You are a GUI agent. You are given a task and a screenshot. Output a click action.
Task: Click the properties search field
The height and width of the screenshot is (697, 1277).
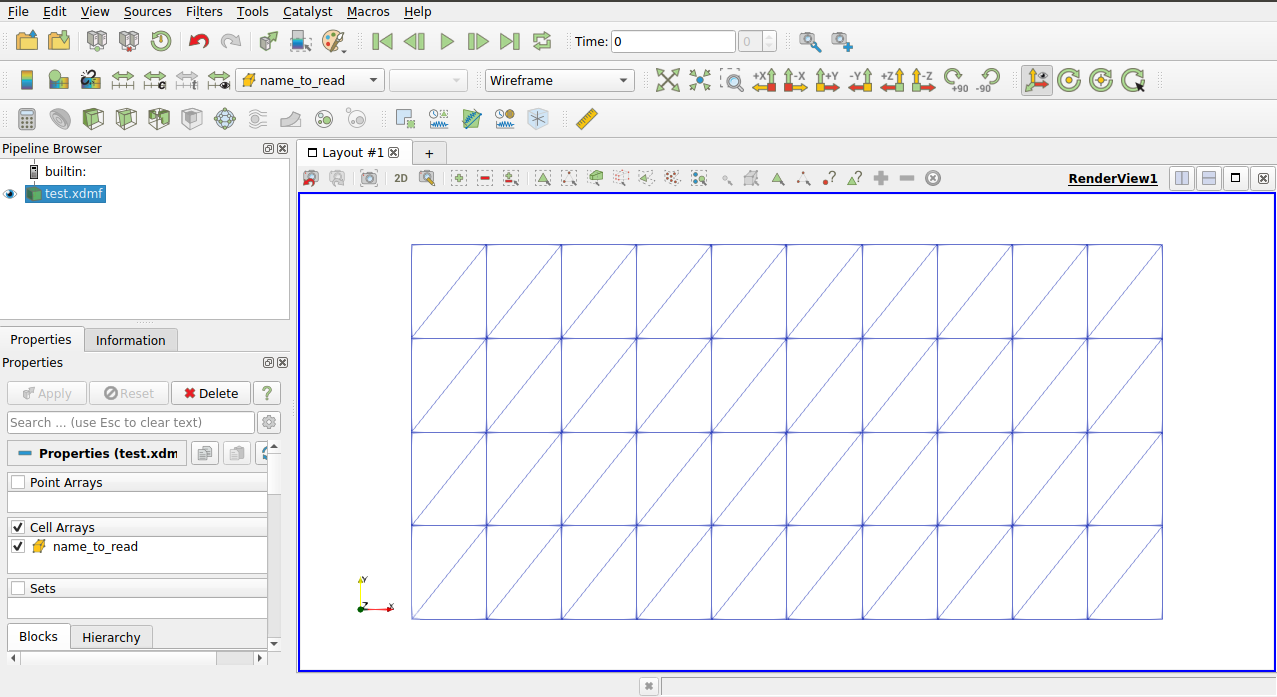point(131,422)
